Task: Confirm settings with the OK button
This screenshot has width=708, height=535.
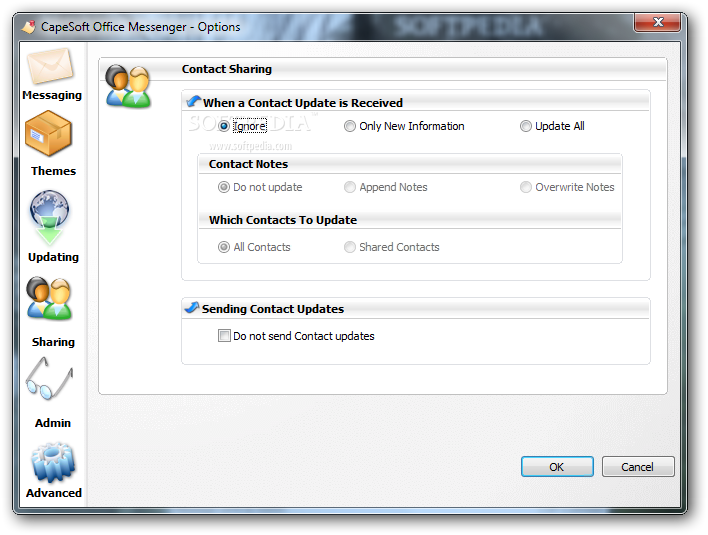Action: coord(557,467)
